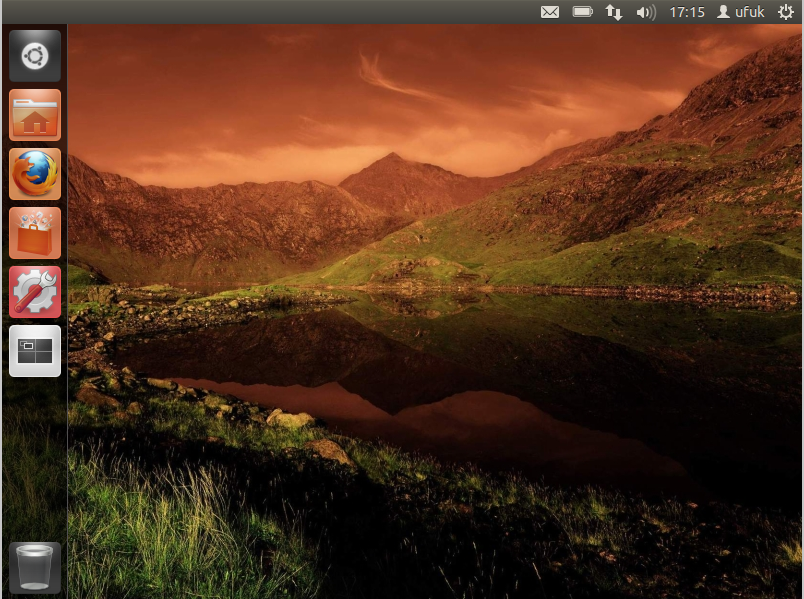
Task: Enable messaging status via envelope menu
Action: tap(550, 12)
